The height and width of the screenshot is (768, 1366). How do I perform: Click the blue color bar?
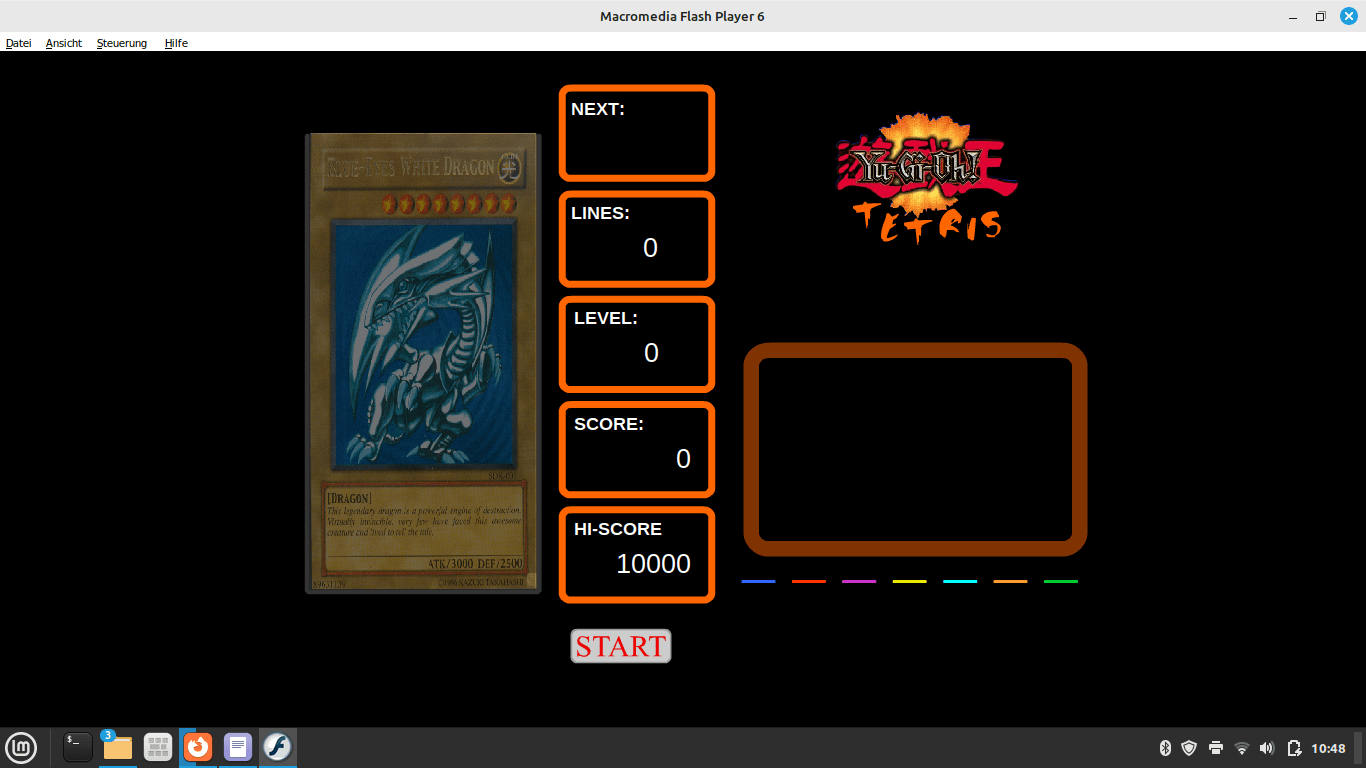[x=758, y=581]
